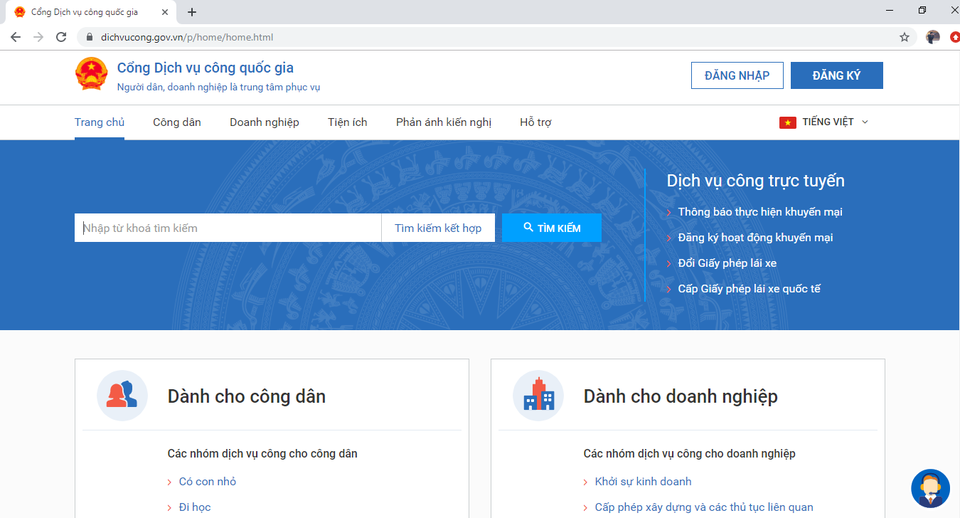The image size is (960, 518).
Task: Open Tìm kiếm kết hợp advanced search
Action: [x=438, y=228]
